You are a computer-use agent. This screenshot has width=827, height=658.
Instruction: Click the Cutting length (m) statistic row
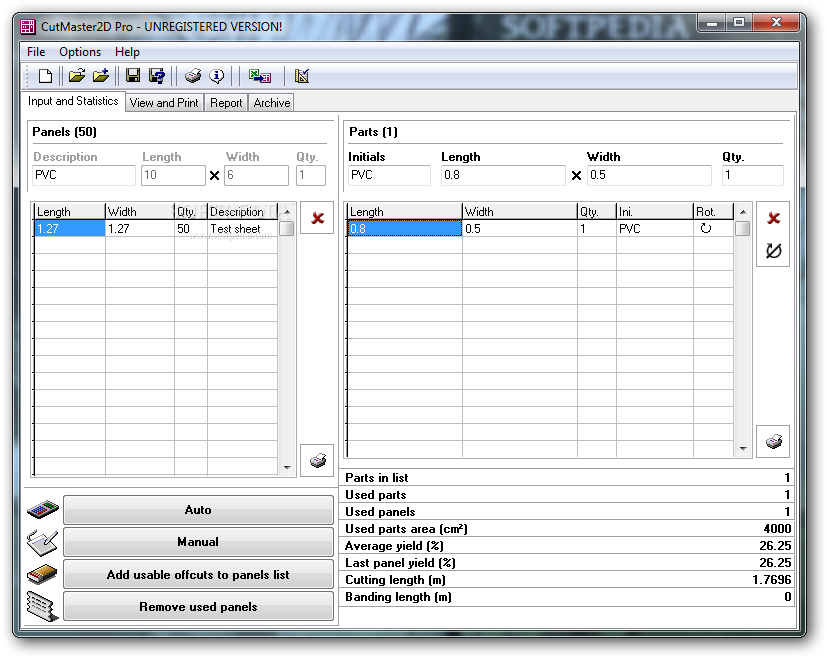pyautogui.click(x=568, y=580)
